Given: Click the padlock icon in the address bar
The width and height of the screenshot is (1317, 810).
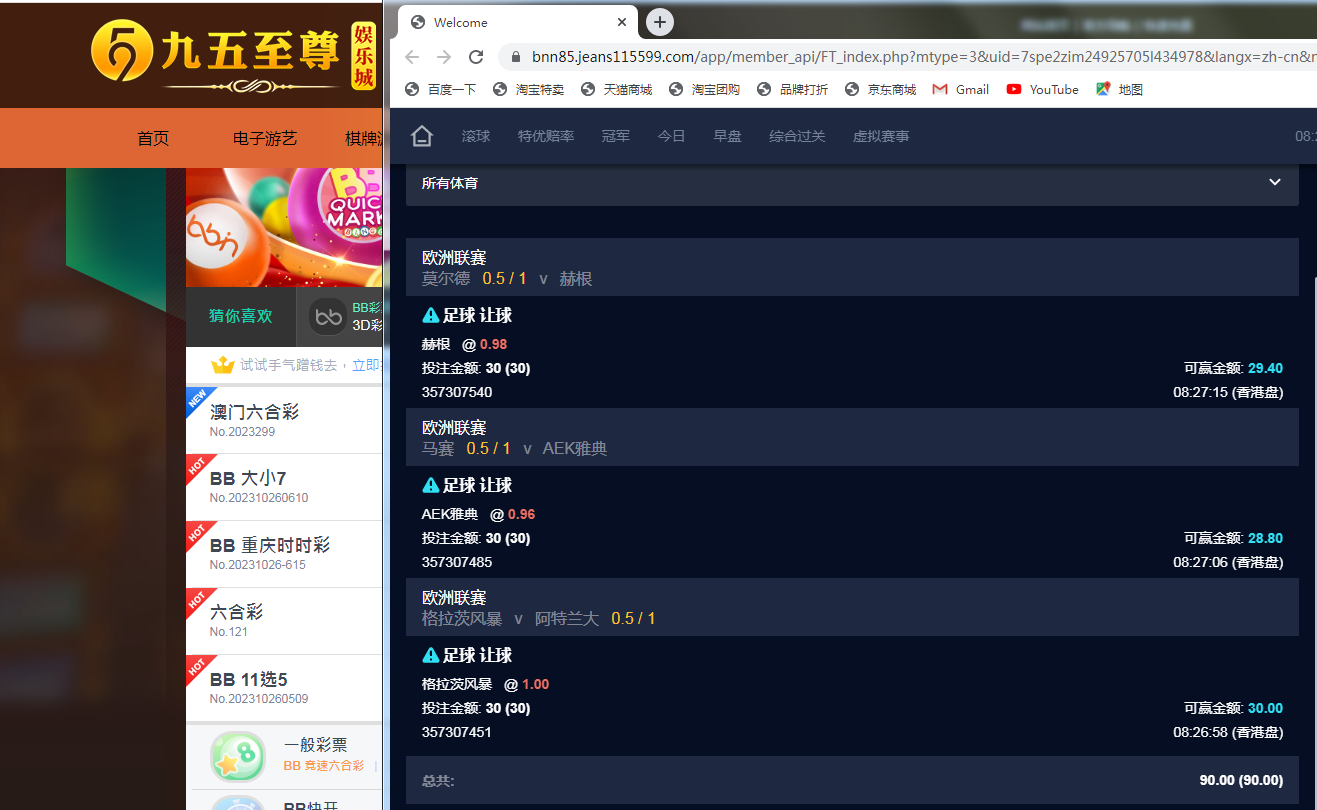Looking at the screenshot, I should click(516, 57).
